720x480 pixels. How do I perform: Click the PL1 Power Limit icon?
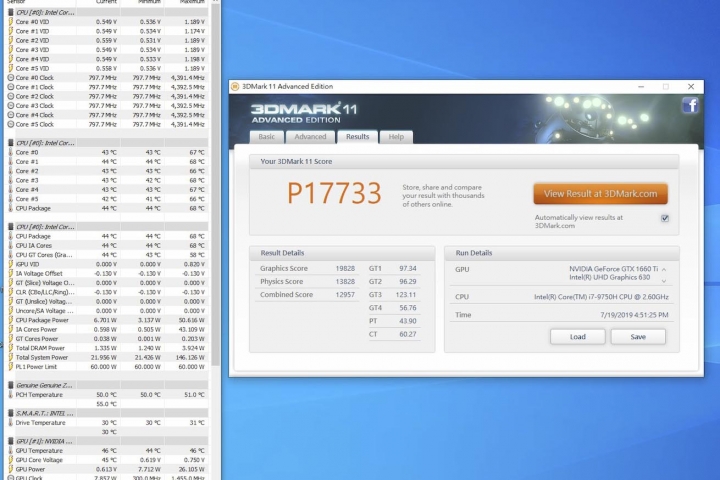pos(11,367)
